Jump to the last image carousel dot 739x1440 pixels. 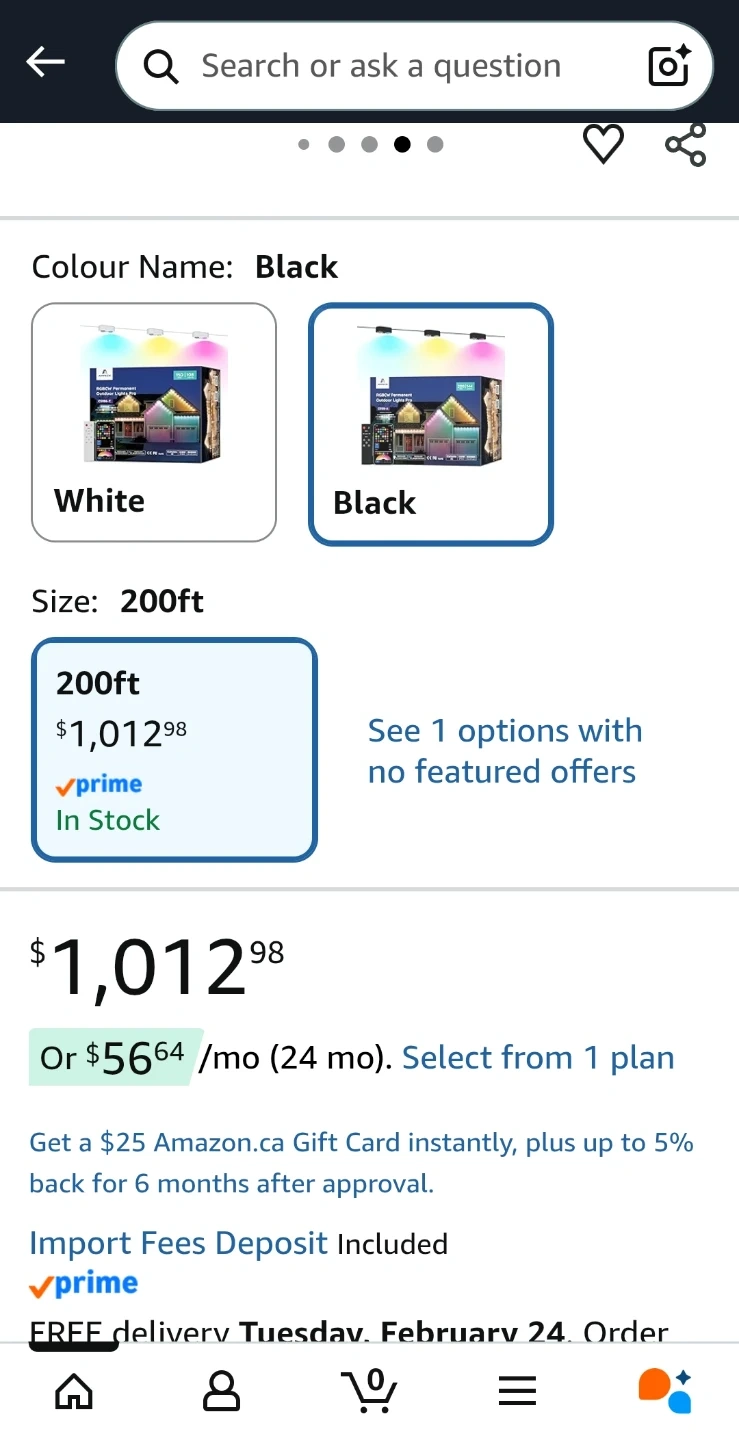435,144
